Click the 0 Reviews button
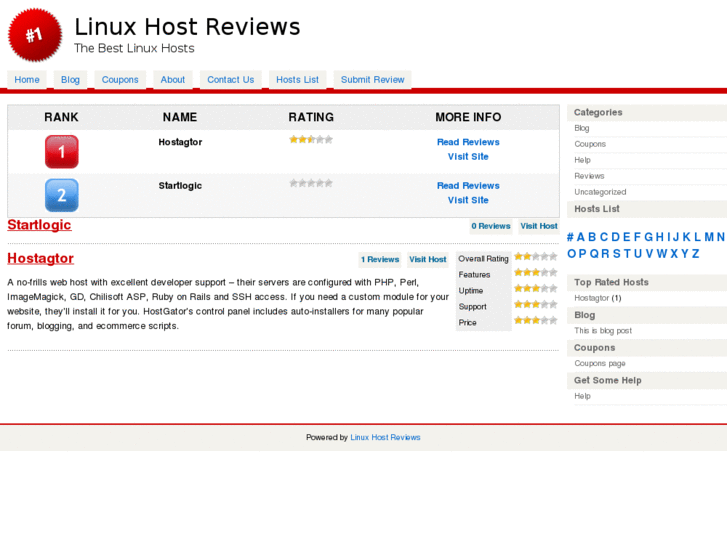This screenshot has height=545, width=727. tap(491, 226)
